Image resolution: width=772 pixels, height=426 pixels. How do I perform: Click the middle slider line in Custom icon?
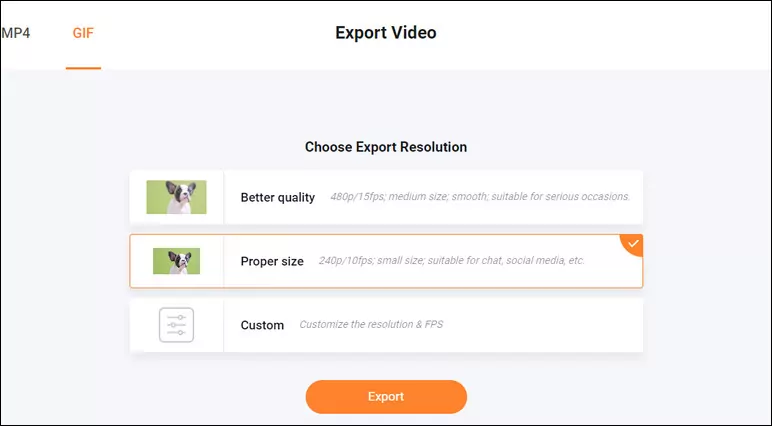pos(176,325)
